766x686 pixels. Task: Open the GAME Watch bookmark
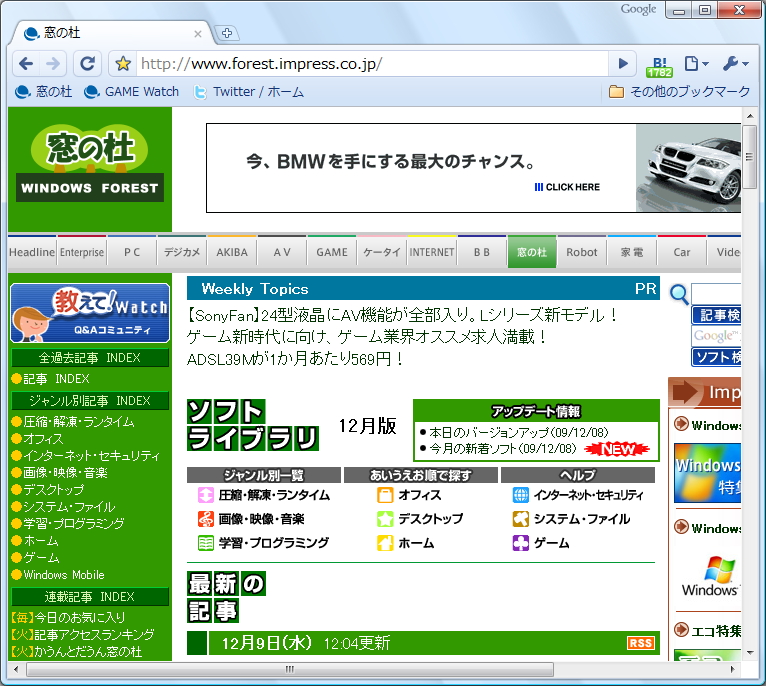131,92
